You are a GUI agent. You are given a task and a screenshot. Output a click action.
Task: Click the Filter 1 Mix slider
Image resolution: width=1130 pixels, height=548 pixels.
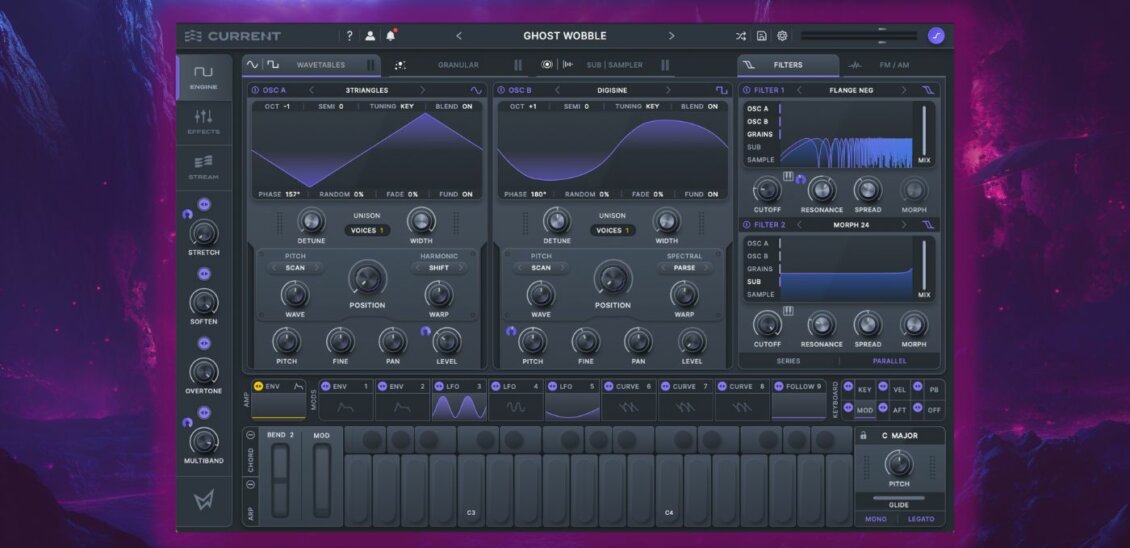(x=924, y=132)
